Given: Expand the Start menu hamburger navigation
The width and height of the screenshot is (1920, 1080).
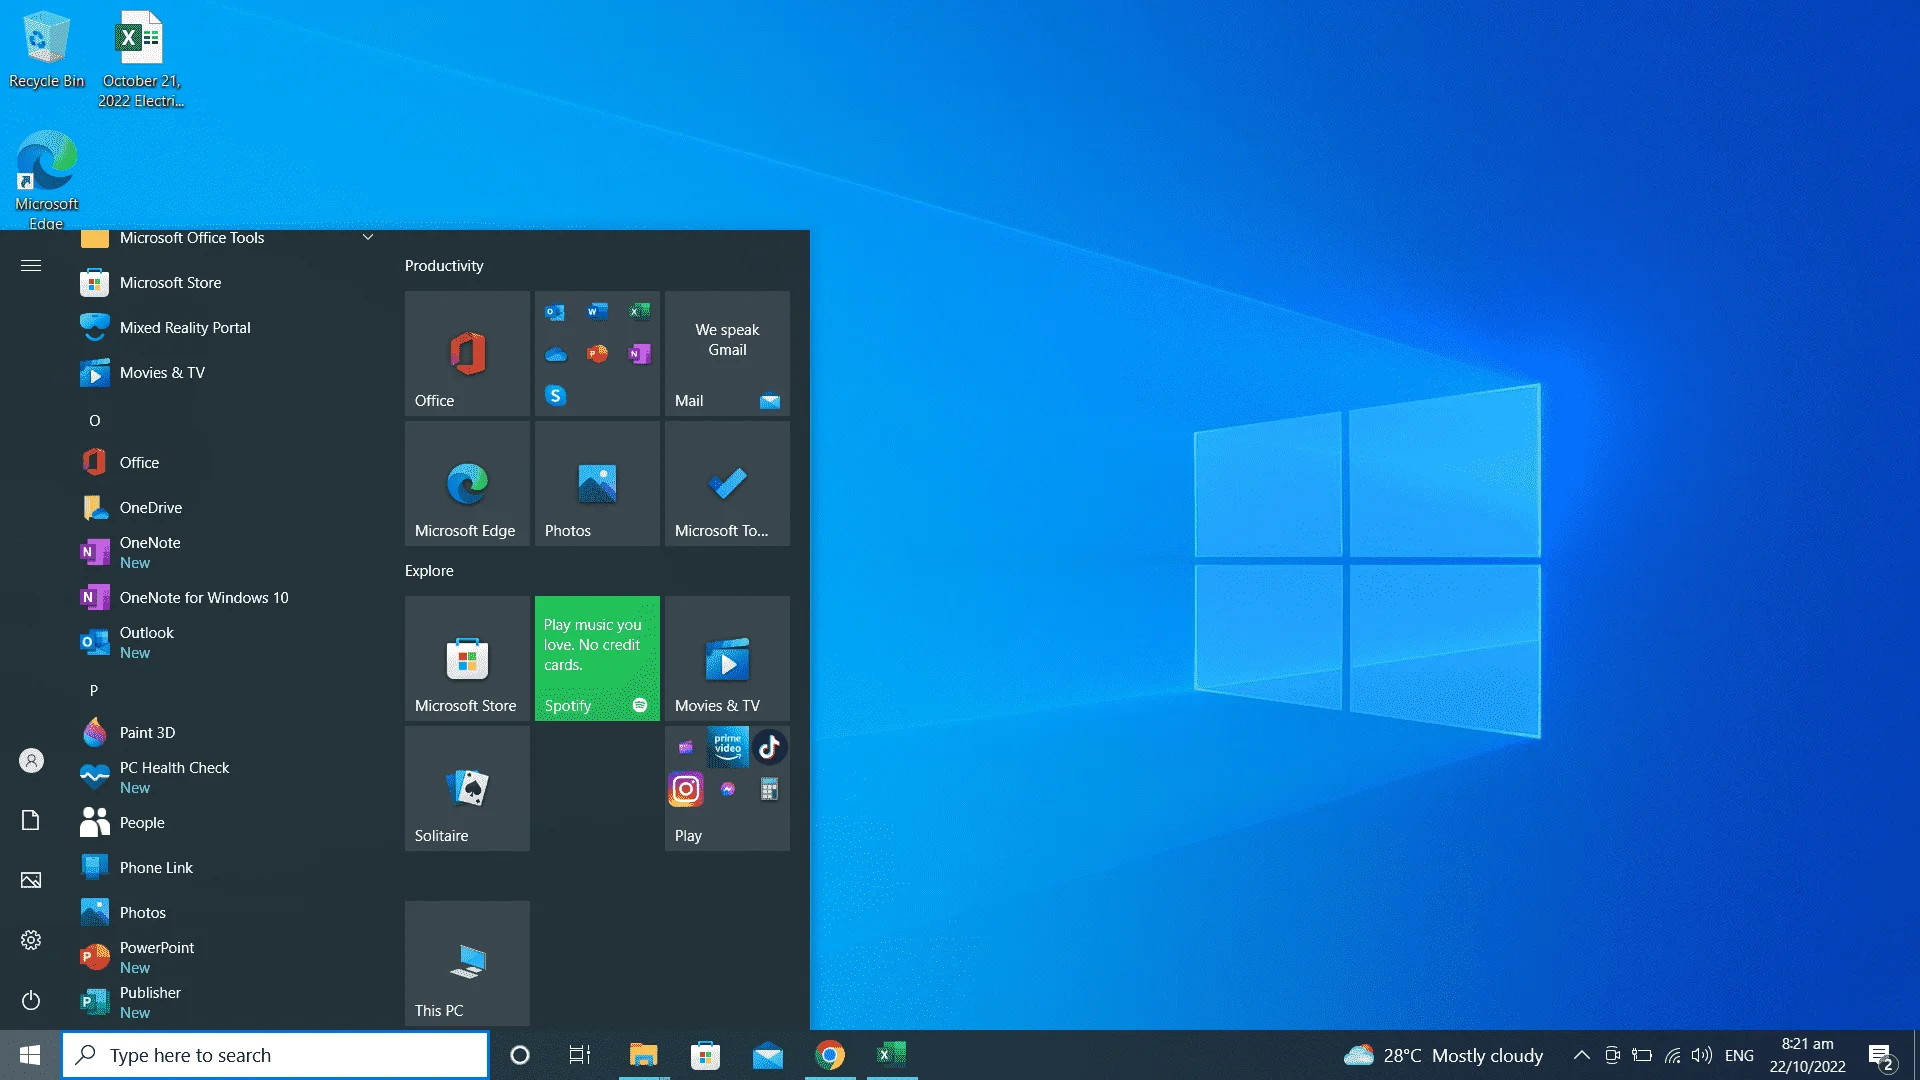Looking at the screenshot, I should click(31, 266).
